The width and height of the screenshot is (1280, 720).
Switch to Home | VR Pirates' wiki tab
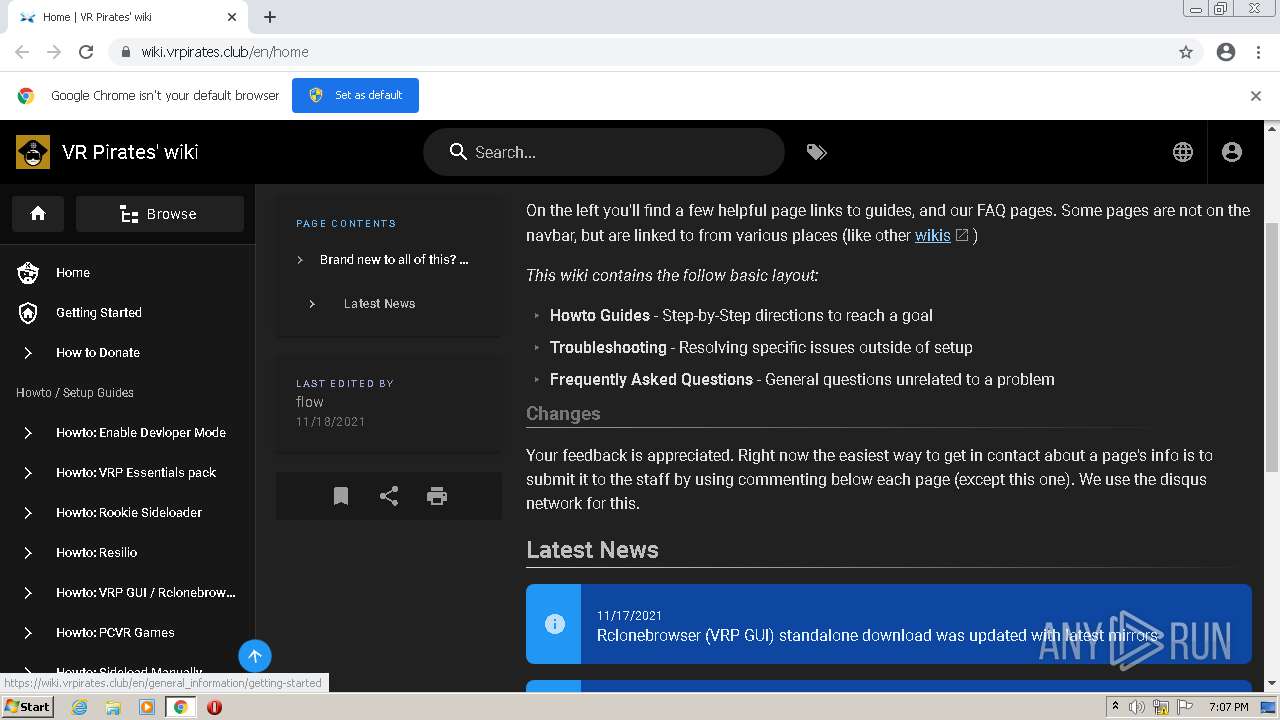tap(125, 17)
